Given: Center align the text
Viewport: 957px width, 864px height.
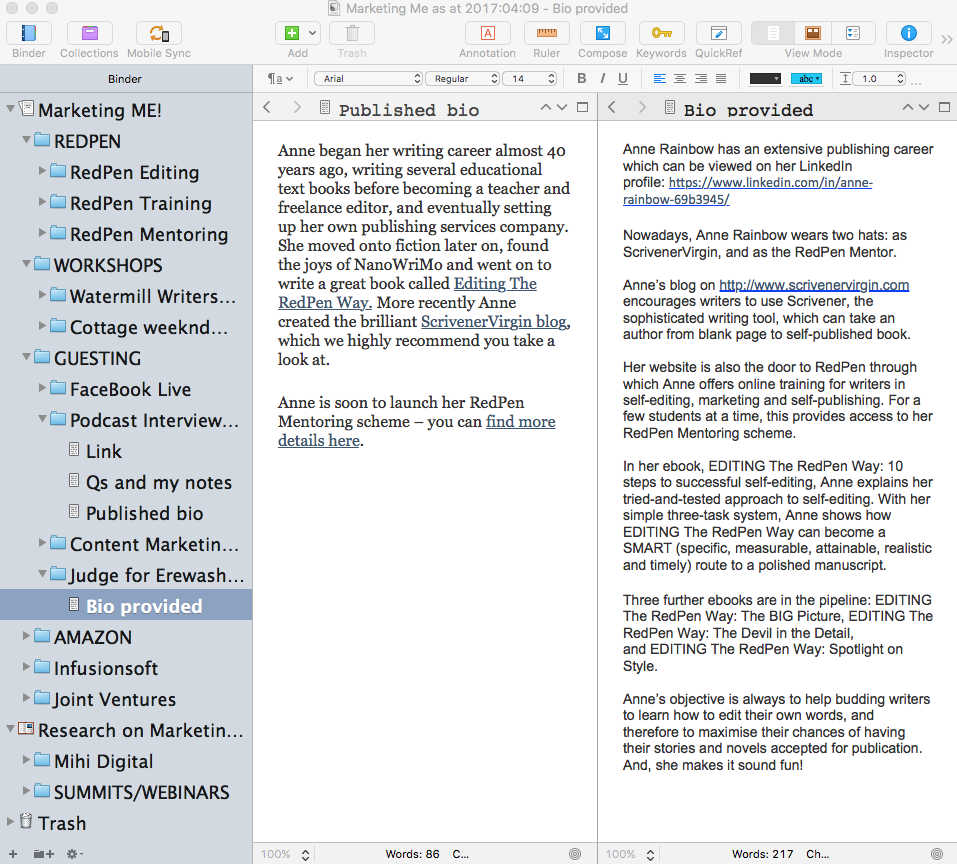Looking at the screenshot, I should tap(680, 78).
